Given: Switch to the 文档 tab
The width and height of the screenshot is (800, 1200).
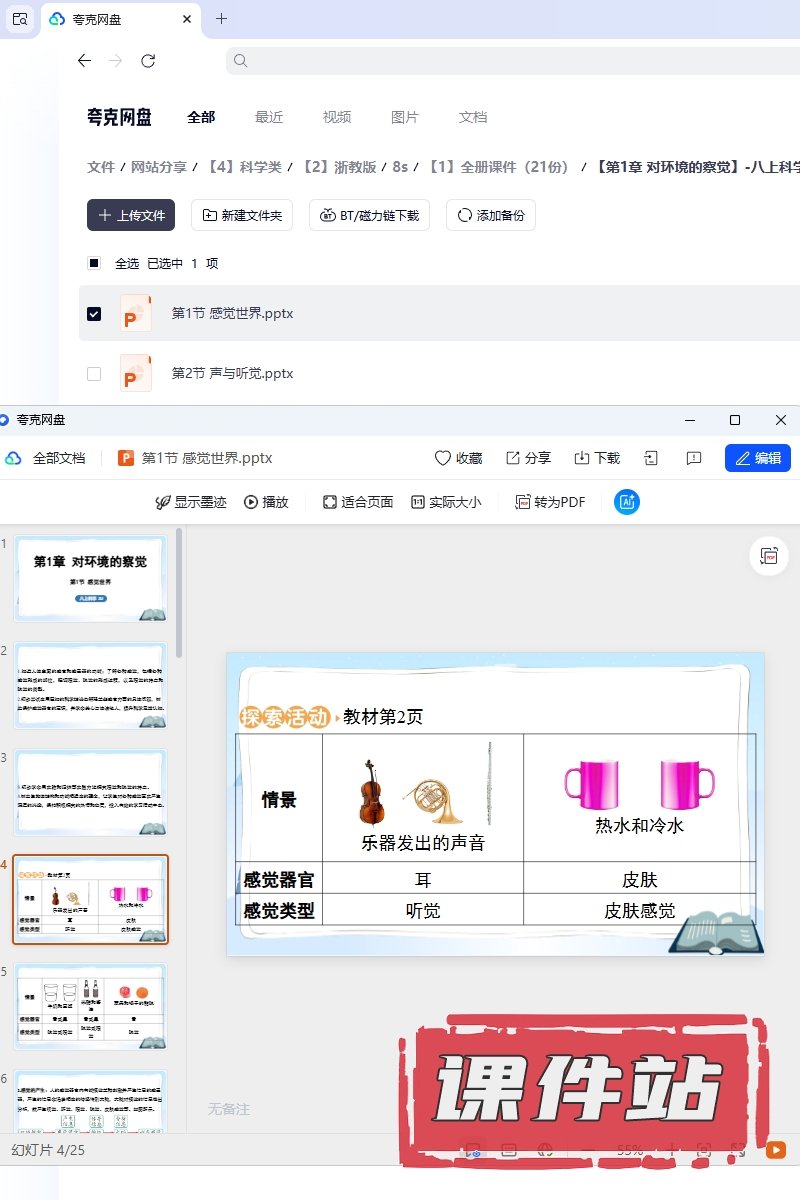Looking at the screenshot, I should tap(473, 117).
